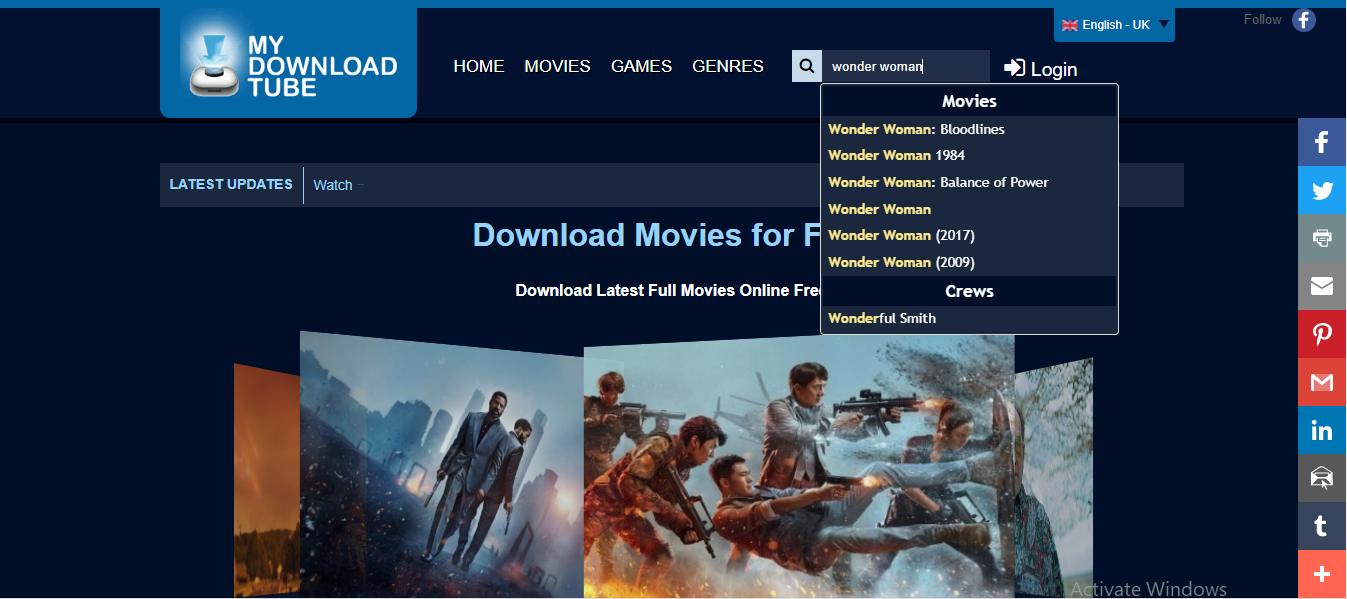Click the open-envelope mail share icon

click(1322, 478)
